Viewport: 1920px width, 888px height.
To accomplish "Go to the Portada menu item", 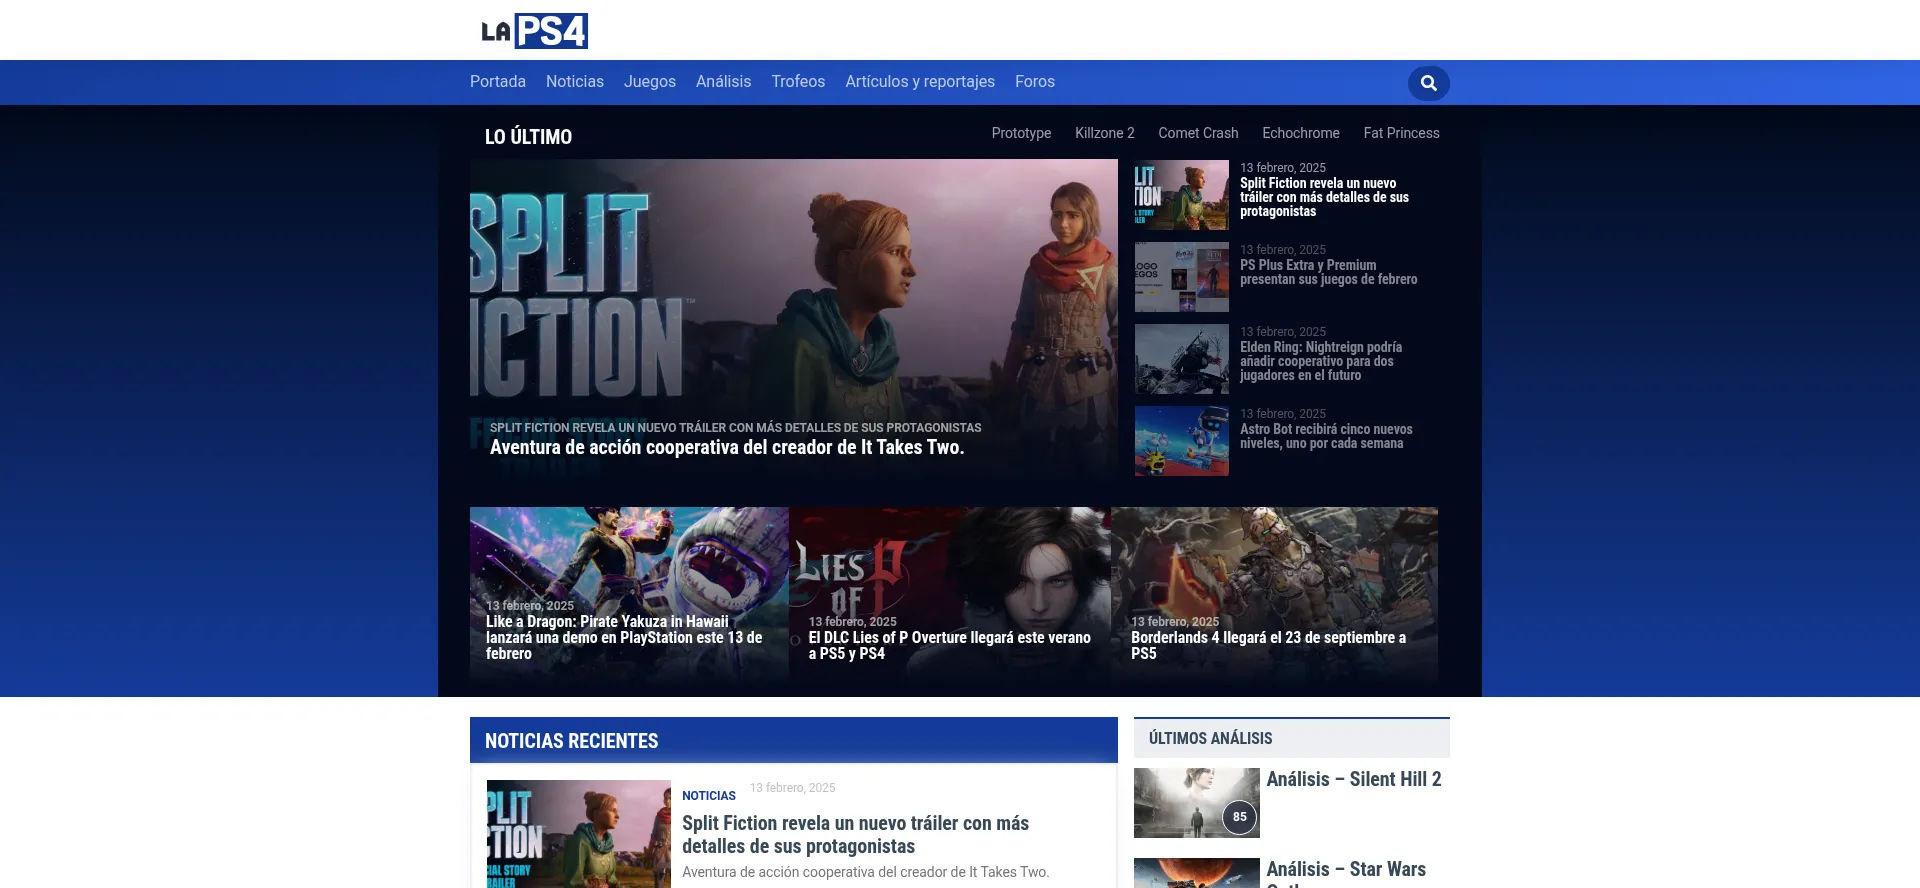I will 497,82.
